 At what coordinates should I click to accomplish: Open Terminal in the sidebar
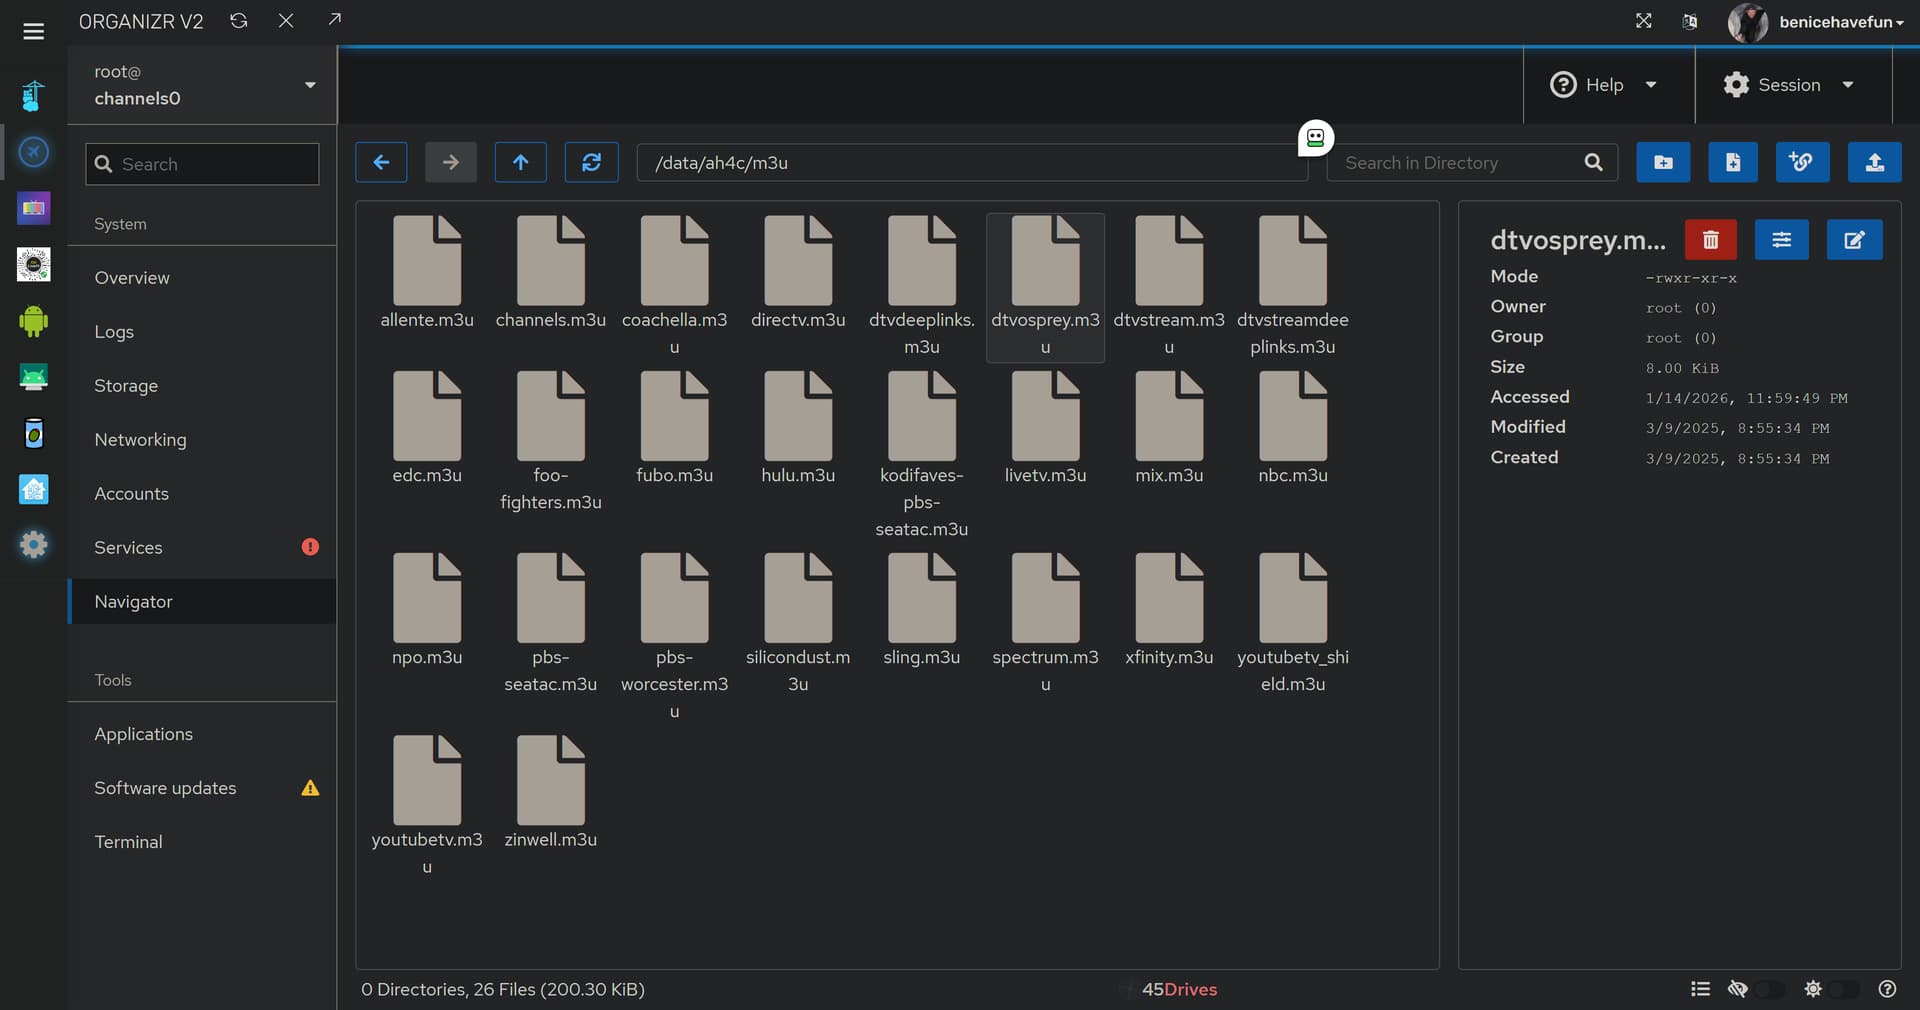point(128,842)
